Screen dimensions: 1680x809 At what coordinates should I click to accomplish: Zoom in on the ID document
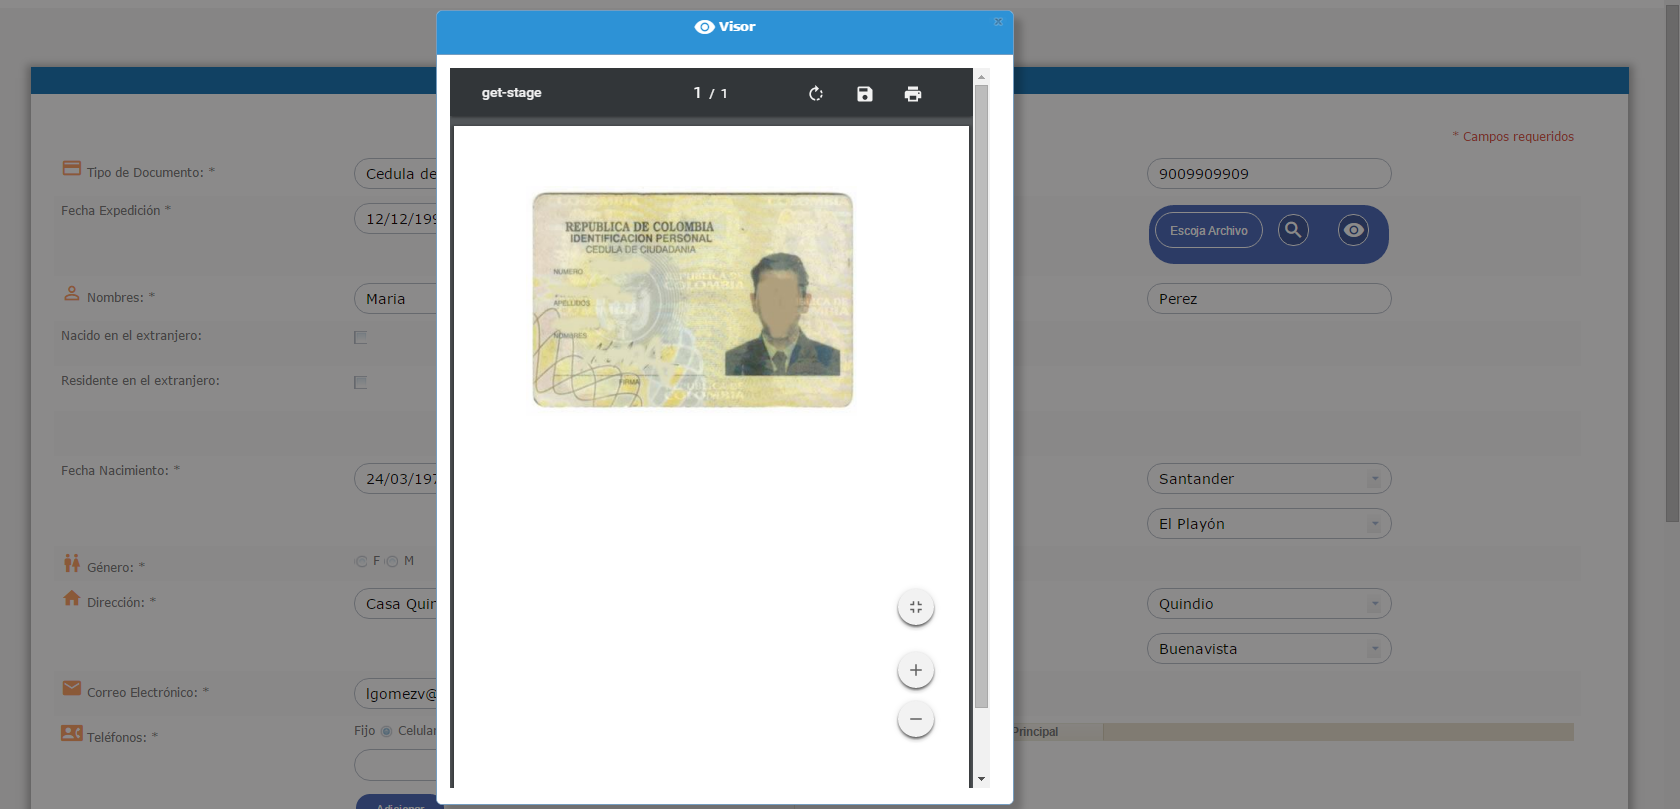click(x=915, y=670)
